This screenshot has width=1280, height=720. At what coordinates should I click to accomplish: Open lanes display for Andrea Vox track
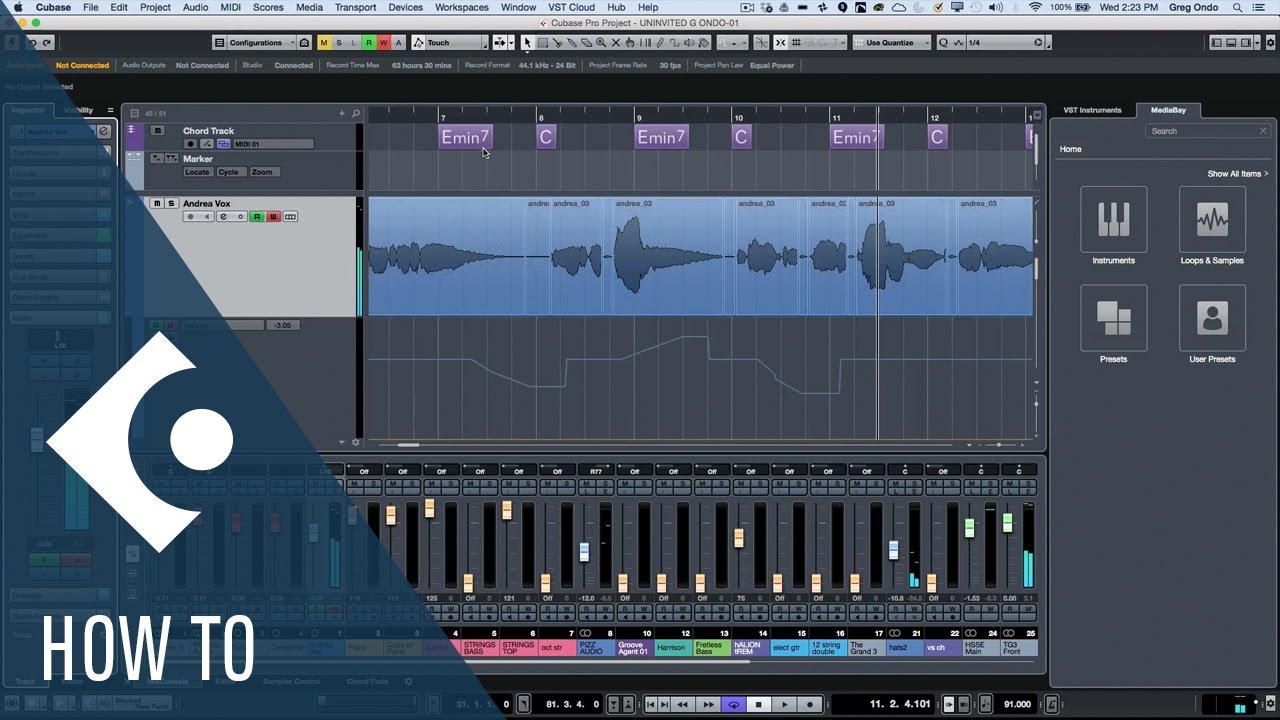290,217
